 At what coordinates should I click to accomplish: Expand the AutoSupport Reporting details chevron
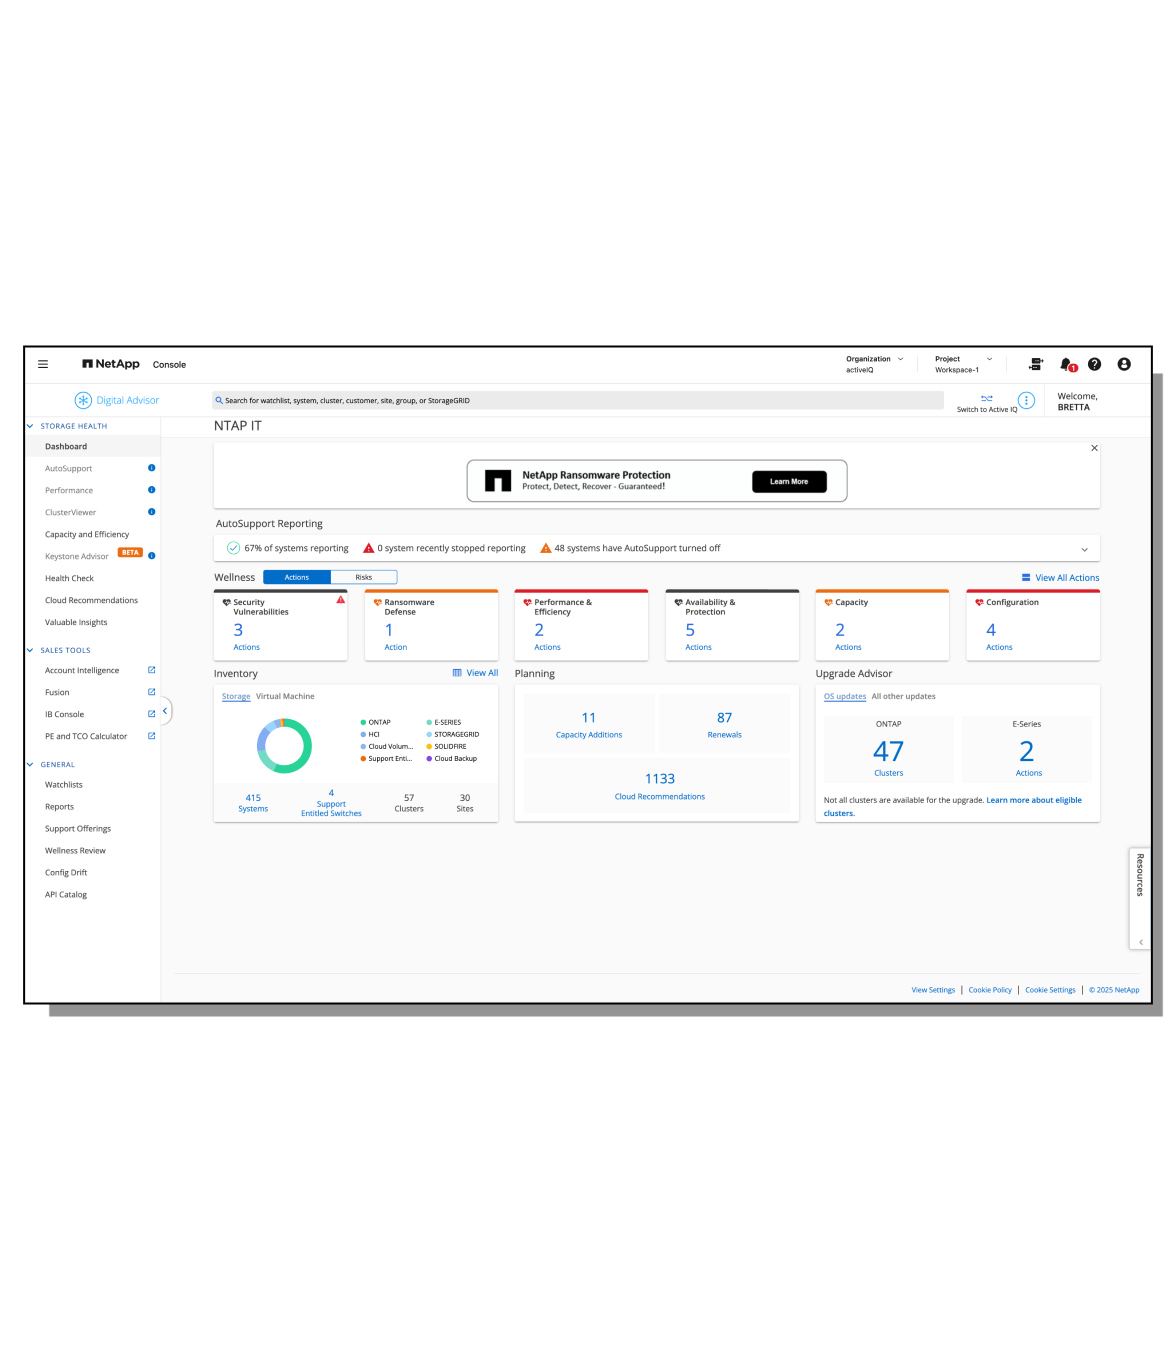tap(1084, 549)
